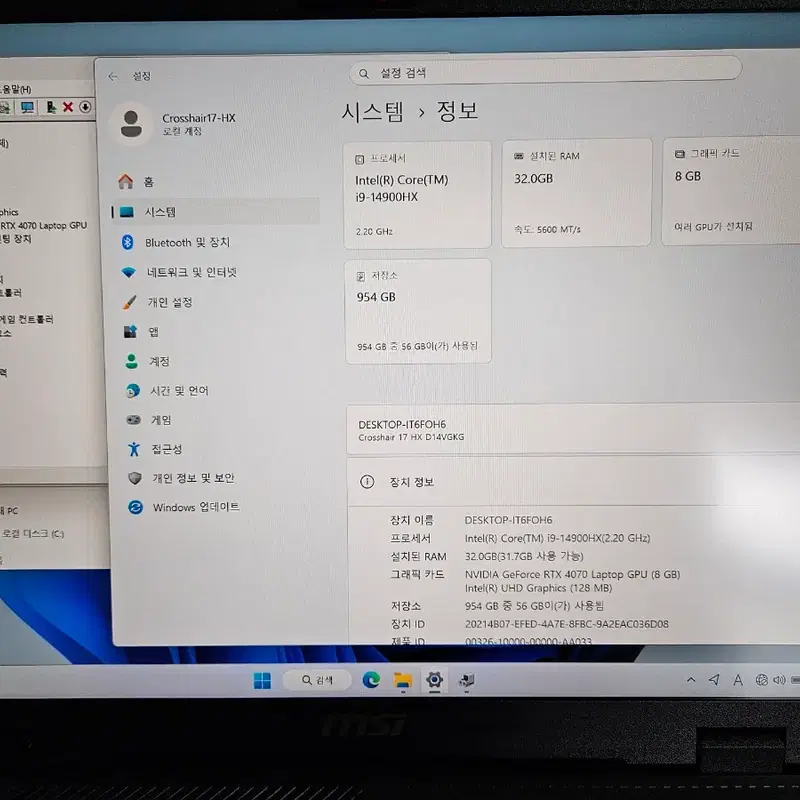Open File Explorer from the taskbar
Screen dimensions: 800x800
(403, 681)
